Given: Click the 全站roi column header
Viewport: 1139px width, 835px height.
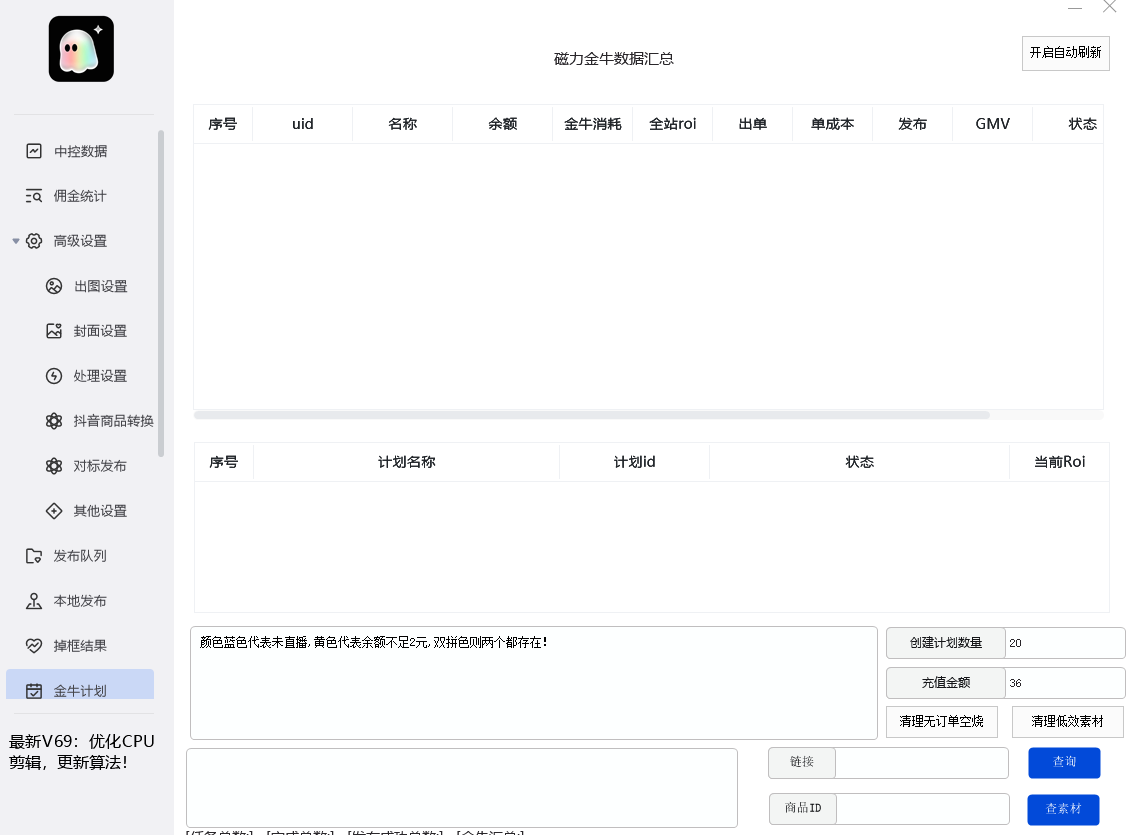Looking at the screenshot, I should pos(673,124).
